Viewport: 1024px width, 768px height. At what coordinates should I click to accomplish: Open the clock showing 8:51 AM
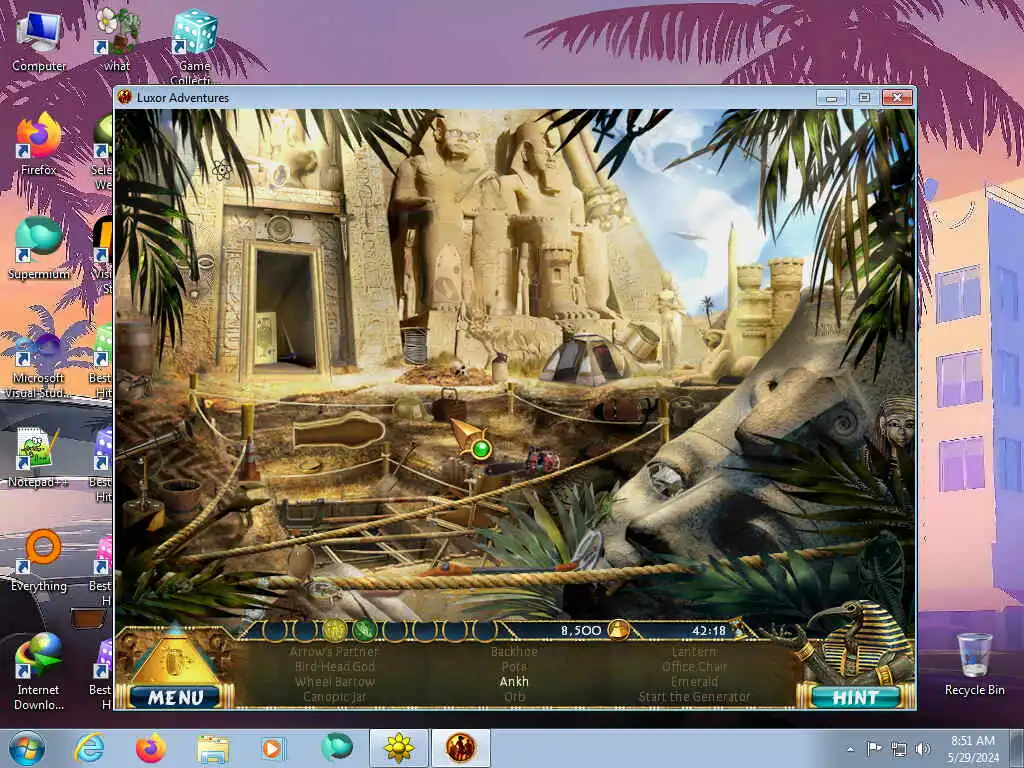click(x=973, y=748)
